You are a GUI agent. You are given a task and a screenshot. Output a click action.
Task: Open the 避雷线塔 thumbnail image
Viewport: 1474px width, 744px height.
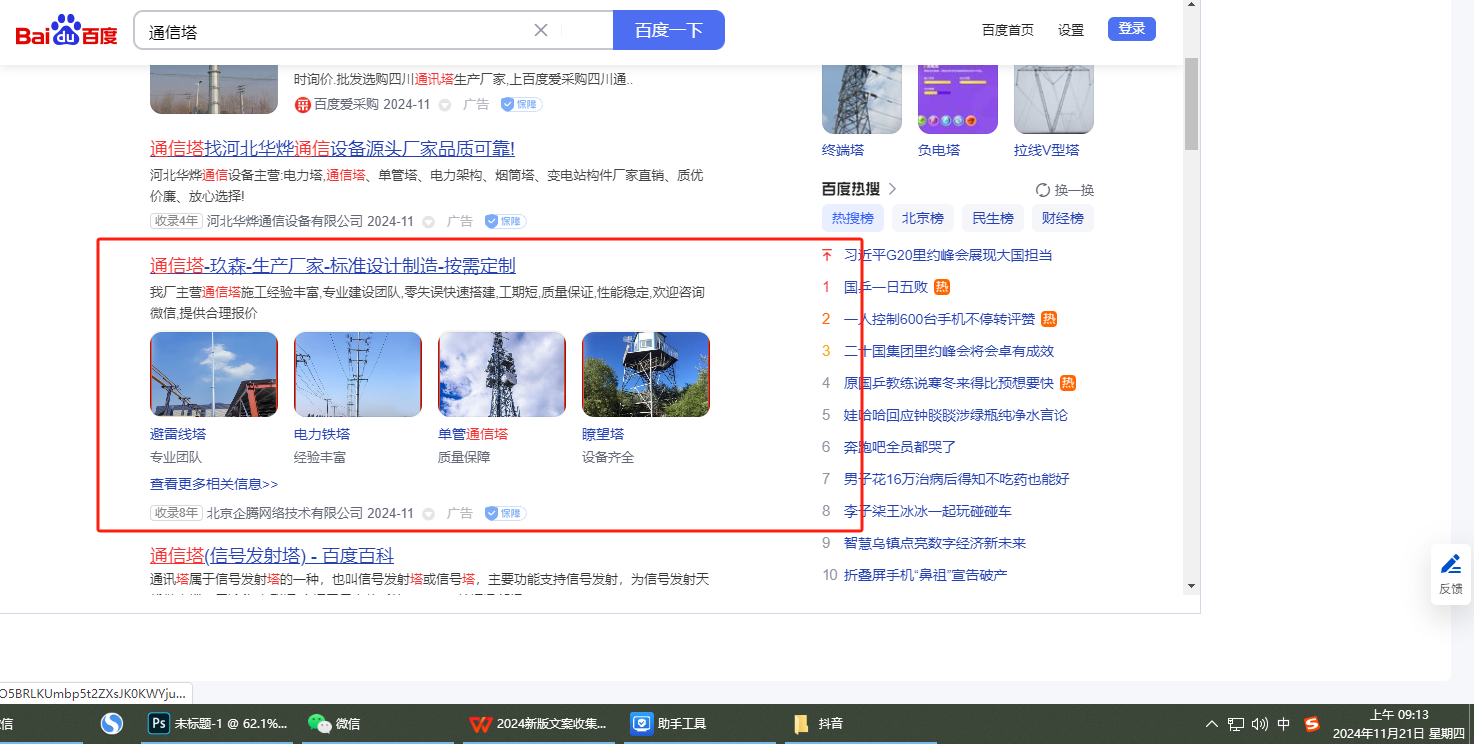(214, 374)
